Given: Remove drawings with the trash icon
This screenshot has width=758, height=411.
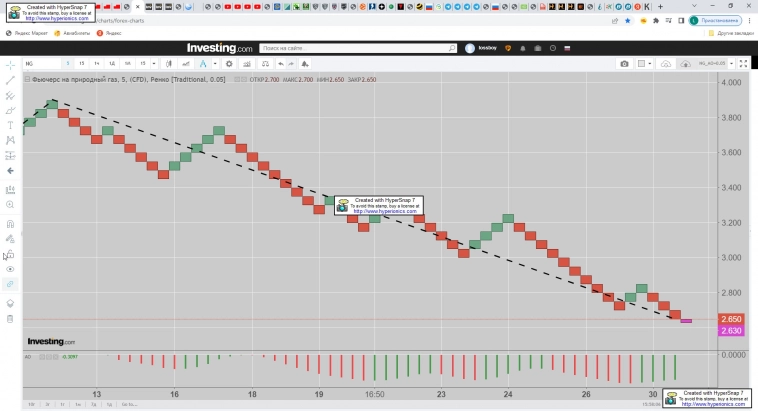Looking at the screenshot, I should [10, 319].
